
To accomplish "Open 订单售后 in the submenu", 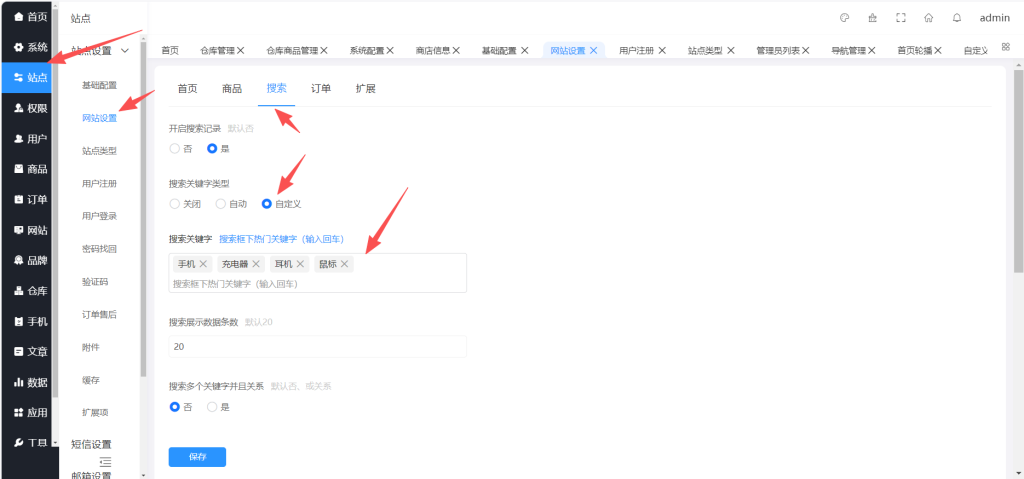I will [99, 314].
